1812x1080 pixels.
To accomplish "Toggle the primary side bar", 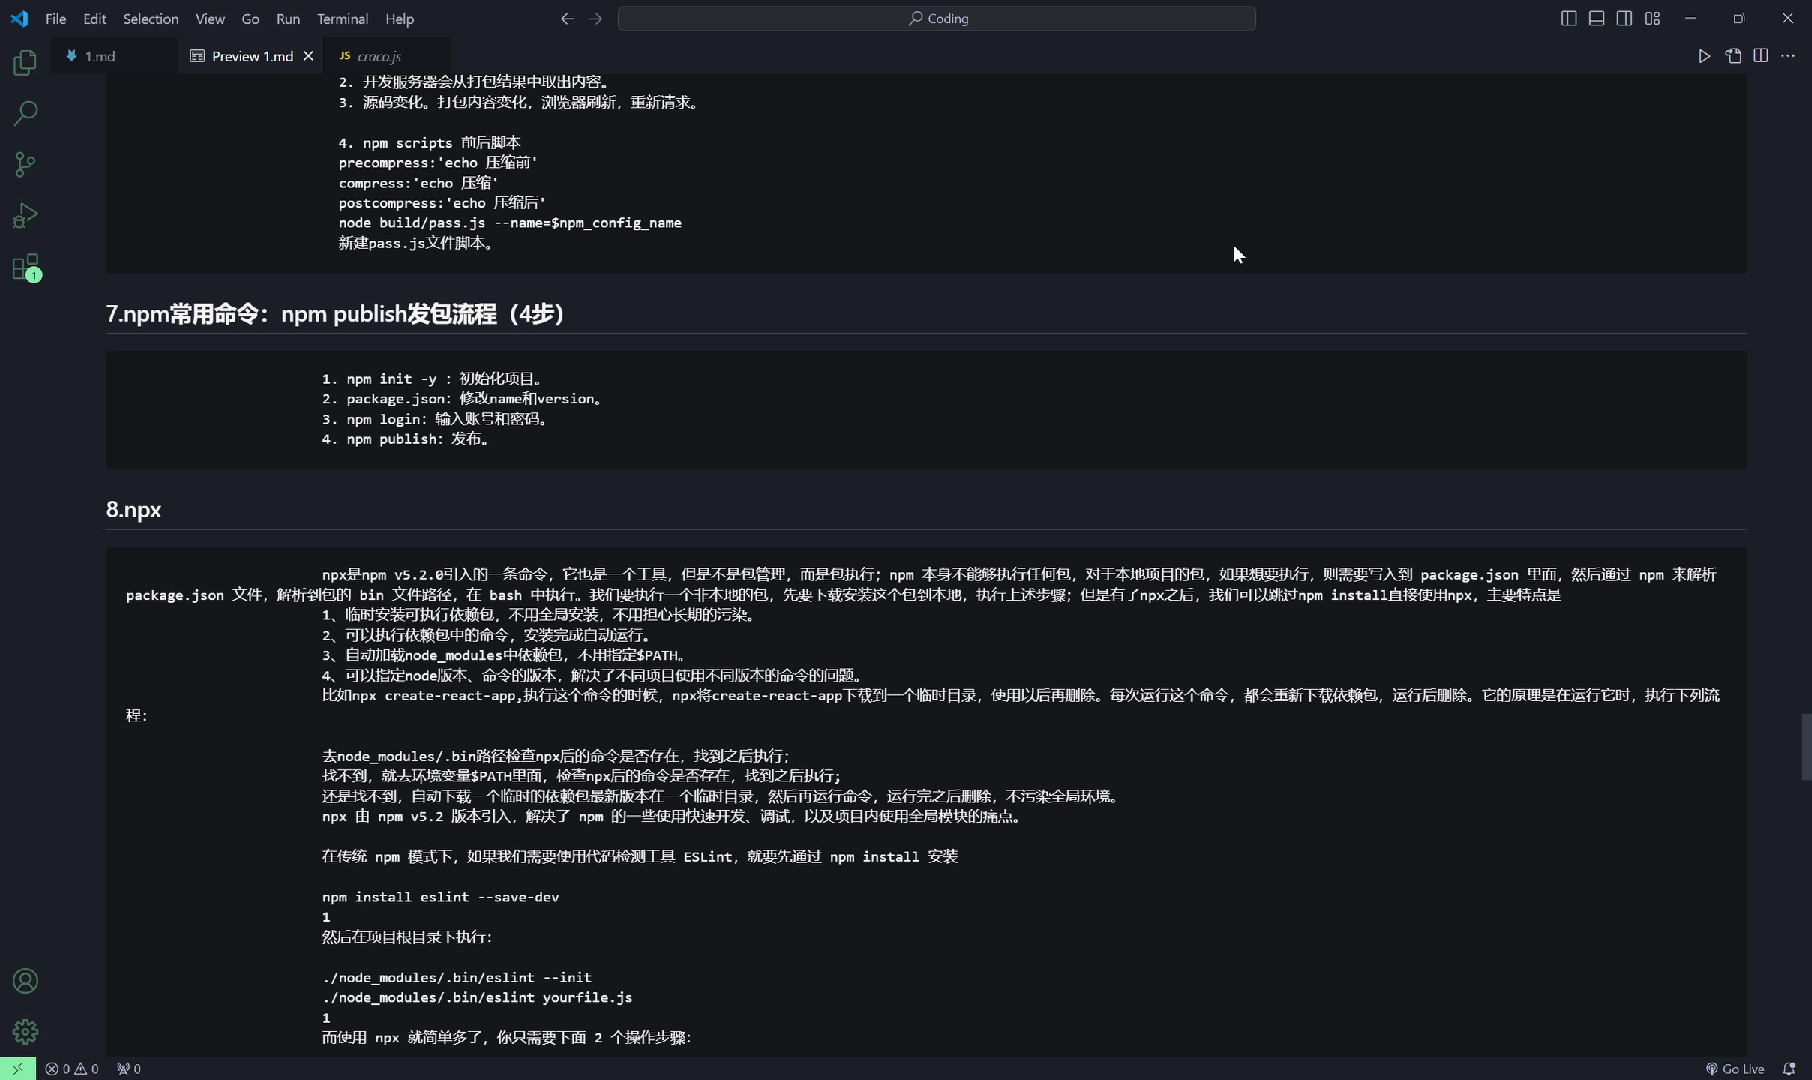I will tap(1568, 18).
